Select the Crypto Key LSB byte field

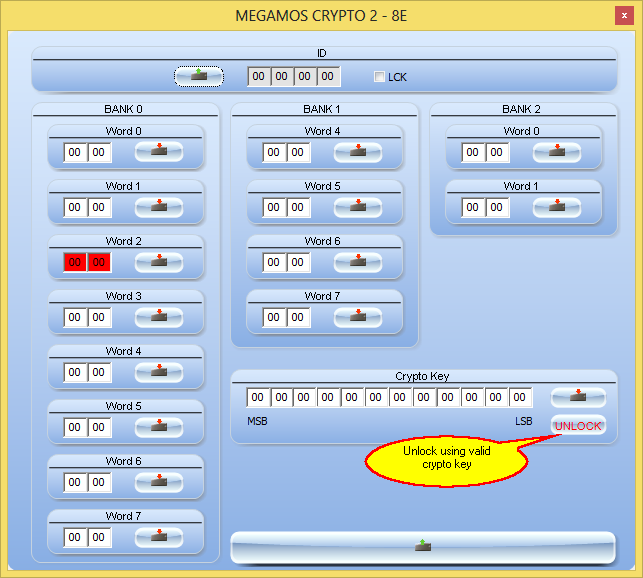point(520,397)
